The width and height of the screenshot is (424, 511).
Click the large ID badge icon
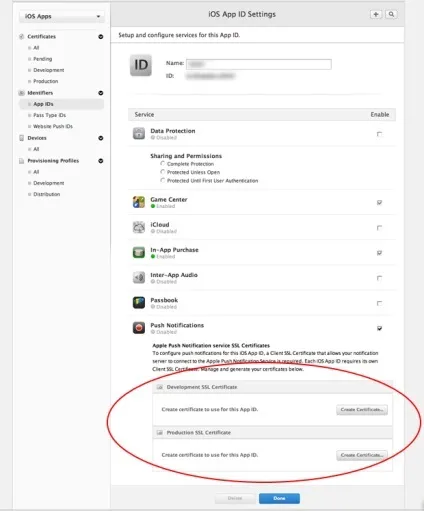[x=141, y=65]
